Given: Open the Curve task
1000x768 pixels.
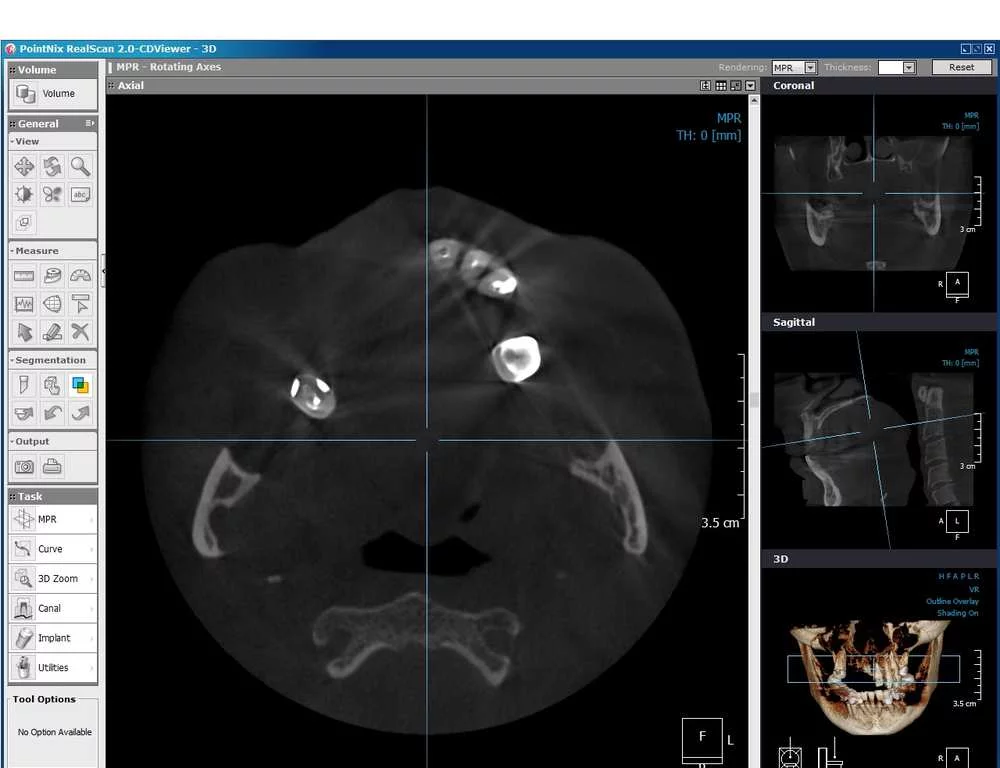Looking at the screenshot, I should coord(53,549).
